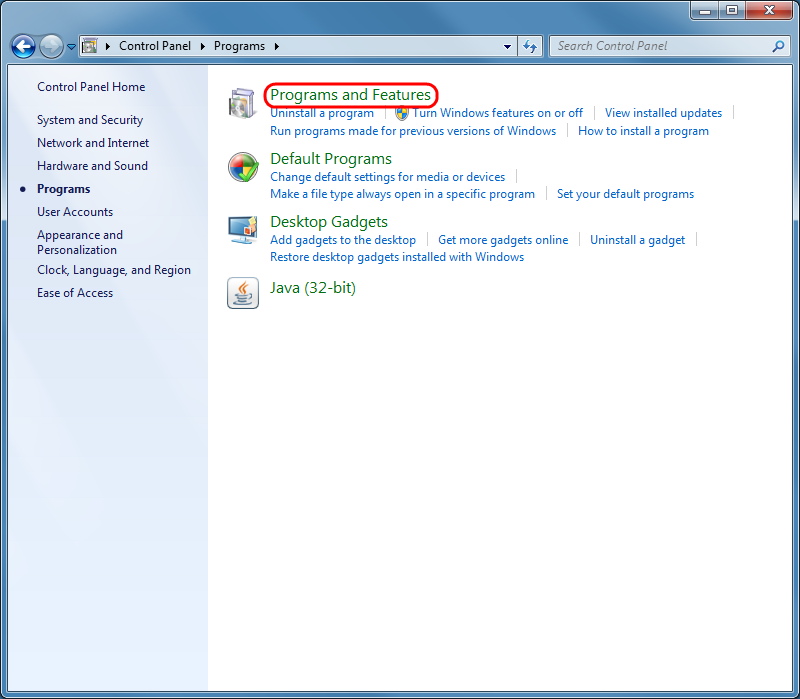This screenshot has width=800, height=699.
Task: Open Network and Internet category
Action: [93, 143]
